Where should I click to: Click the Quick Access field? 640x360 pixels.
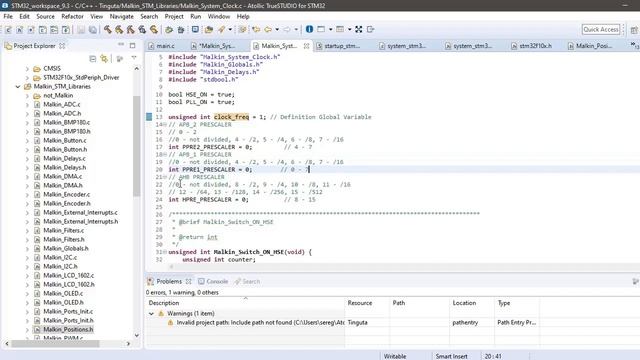point(601,29)
